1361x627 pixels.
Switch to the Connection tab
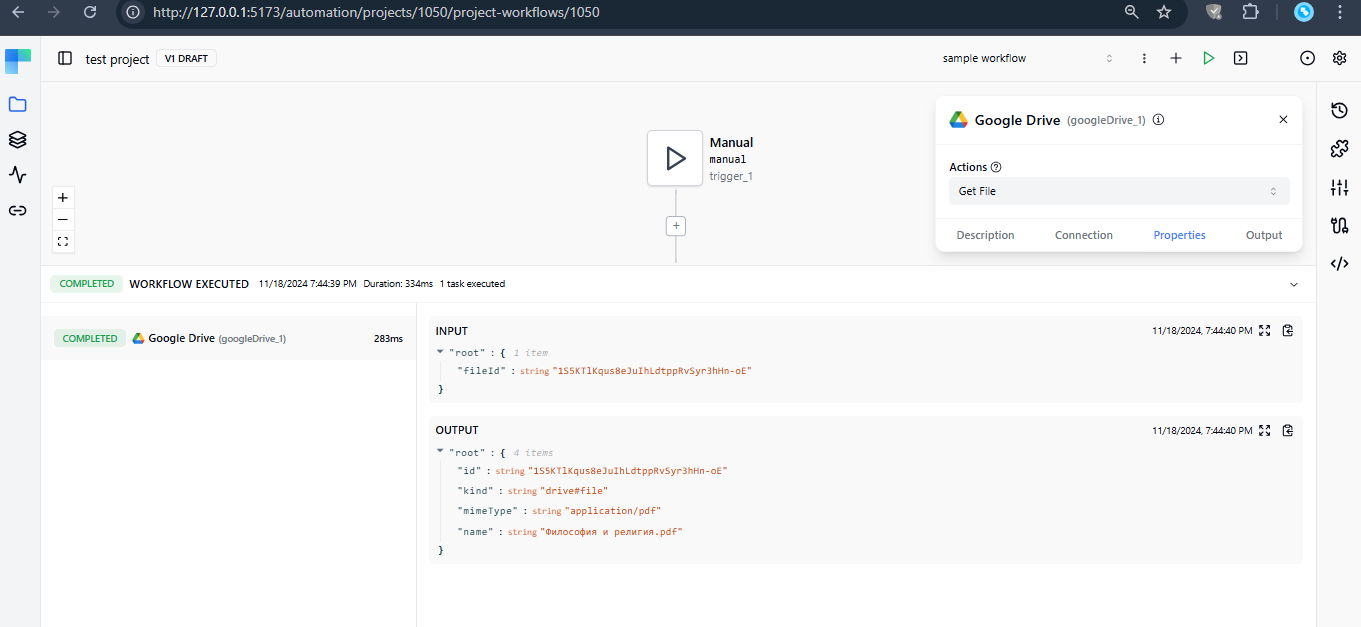1083,234
